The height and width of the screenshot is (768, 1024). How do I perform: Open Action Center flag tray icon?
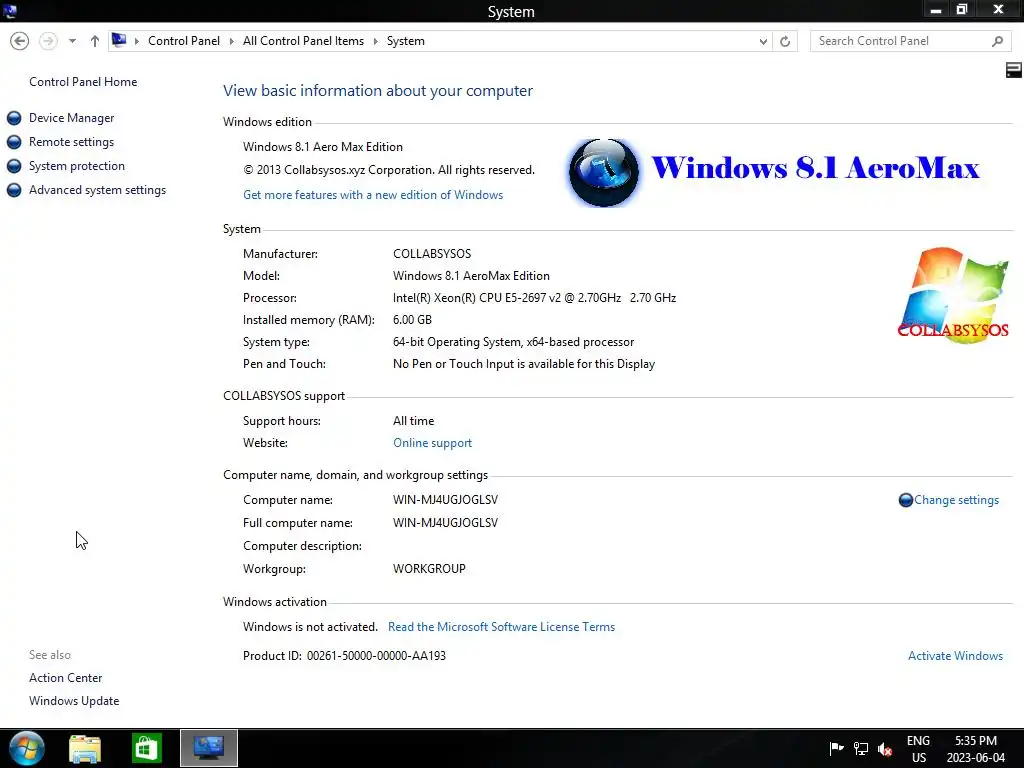[836, 748]
